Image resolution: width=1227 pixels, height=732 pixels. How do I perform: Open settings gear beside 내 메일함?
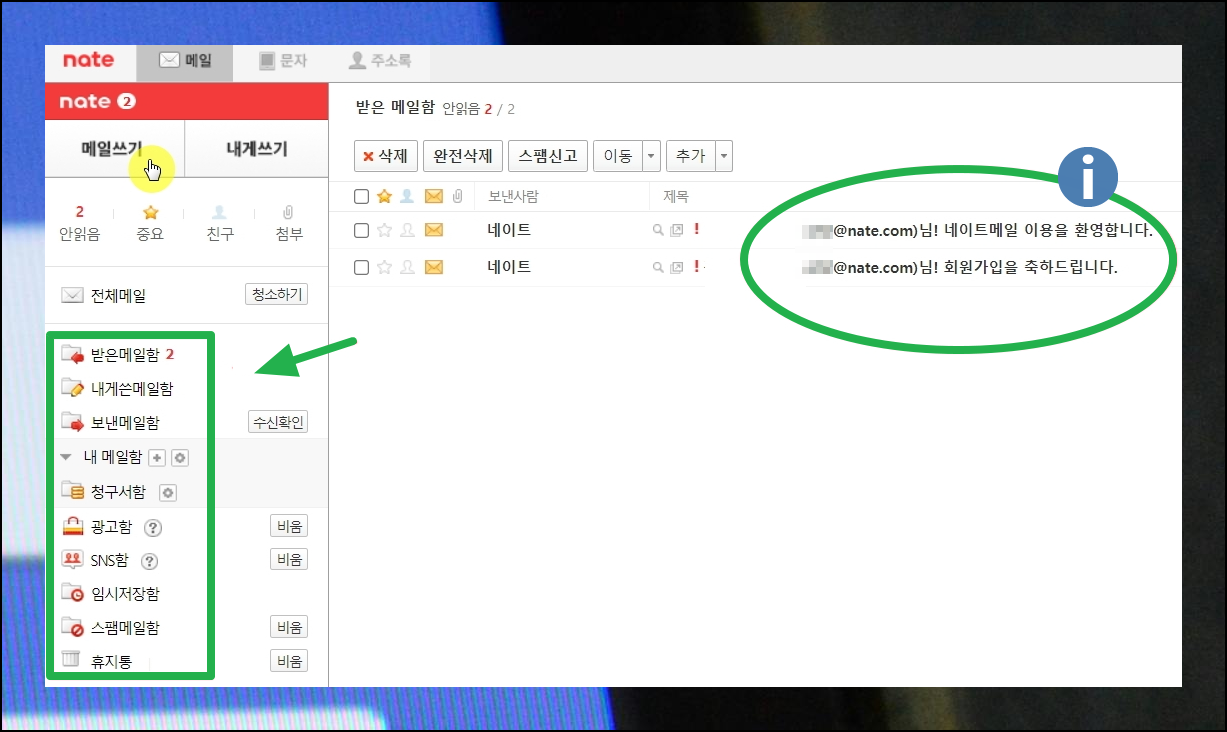(180, 458)
